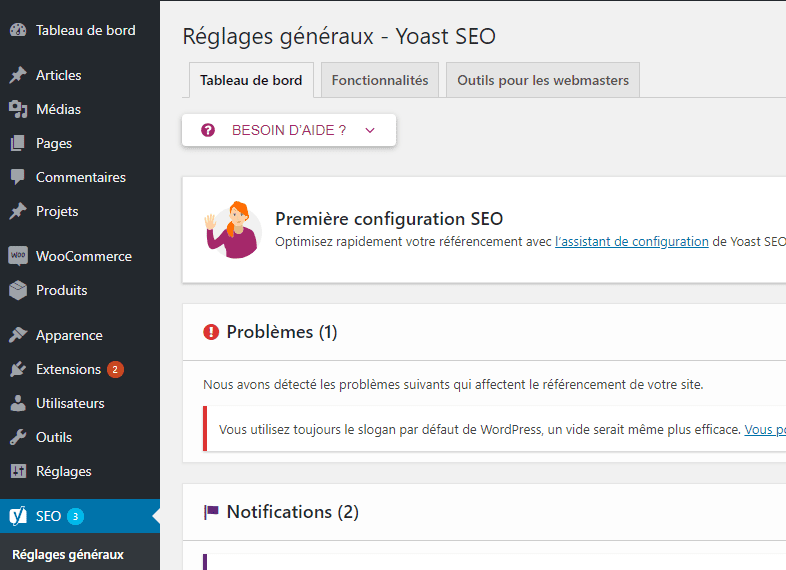Click the Yoast SEO logo icon
The image size is (786, 570).
[x=18, y=516]
